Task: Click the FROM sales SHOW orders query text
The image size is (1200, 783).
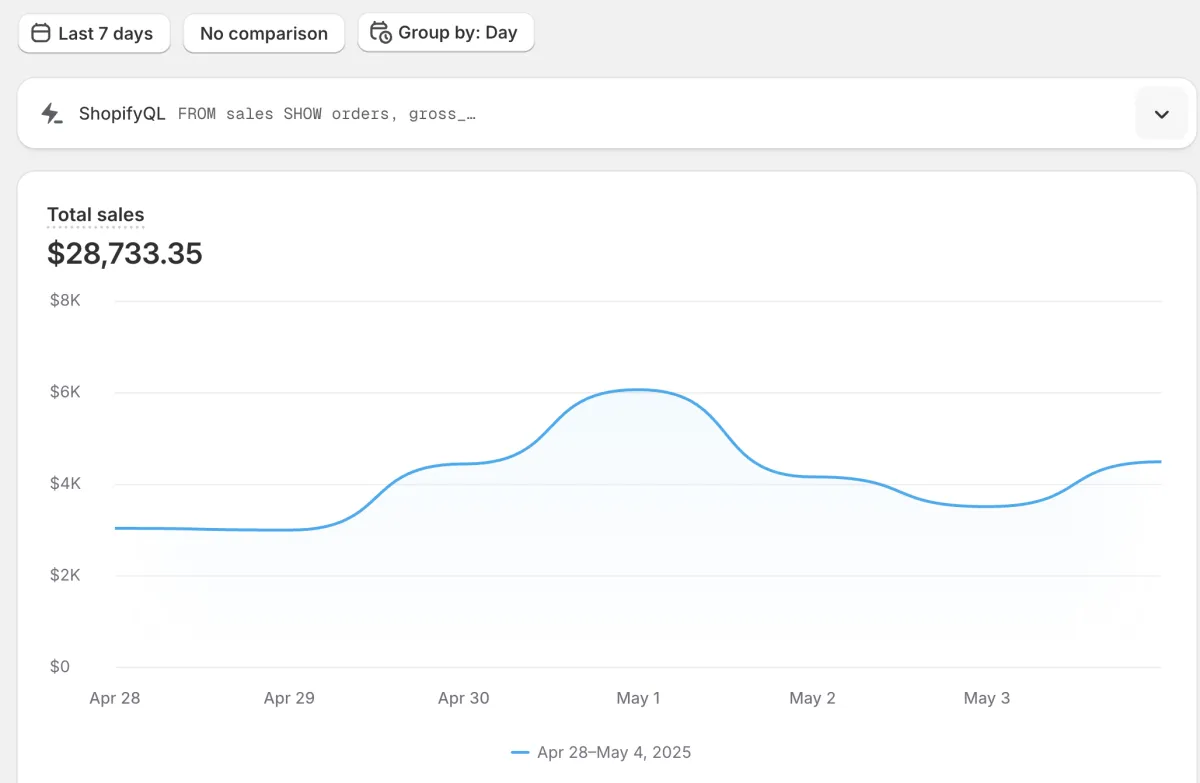Action: click(326, 114)
